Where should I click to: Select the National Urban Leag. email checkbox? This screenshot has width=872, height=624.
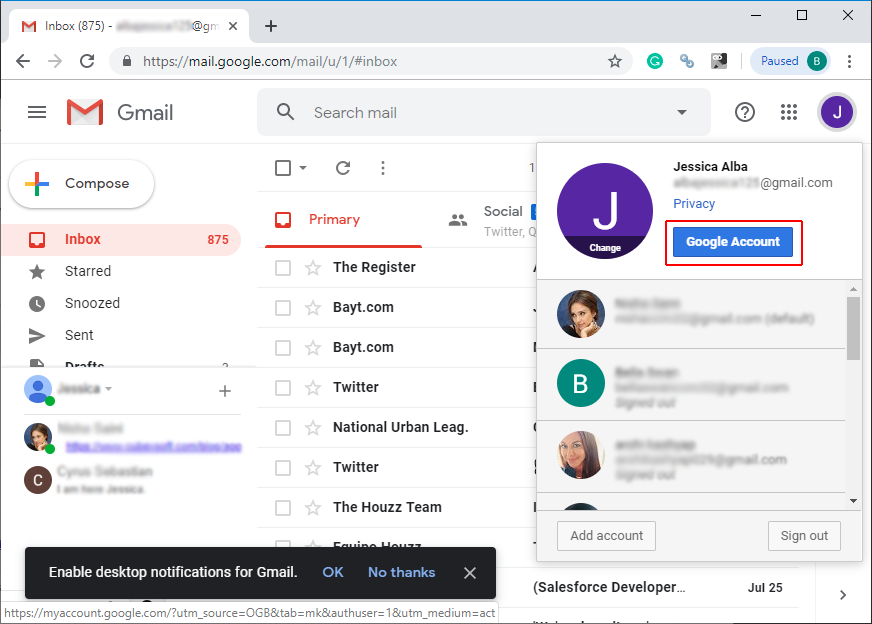283,428
